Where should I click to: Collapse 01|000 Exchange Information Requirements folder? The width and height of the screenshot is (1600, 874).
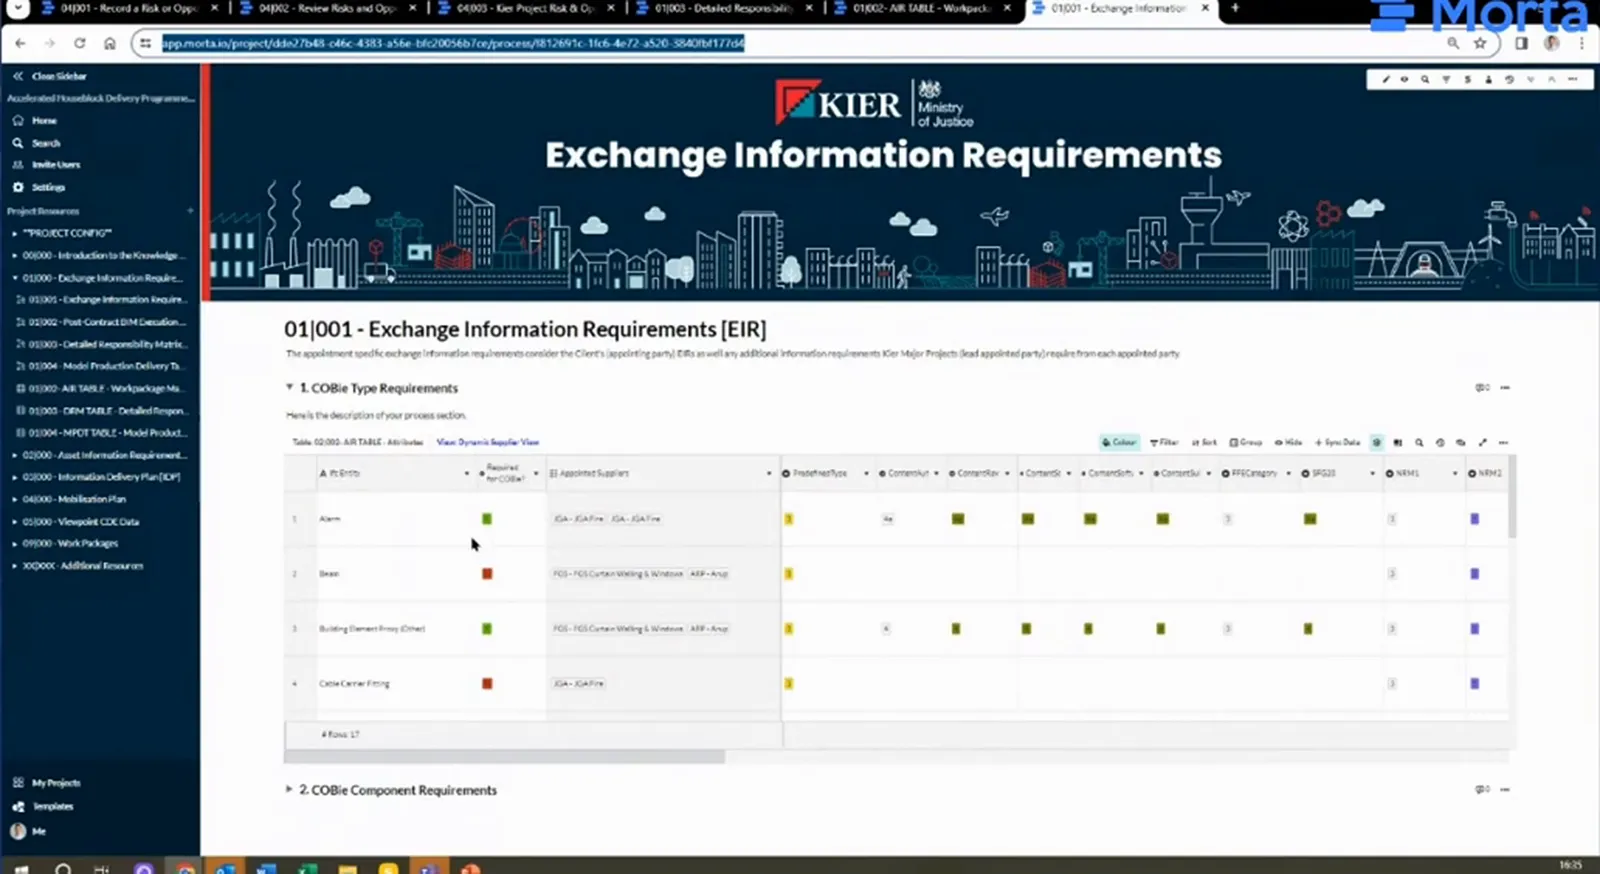(15, 278)
